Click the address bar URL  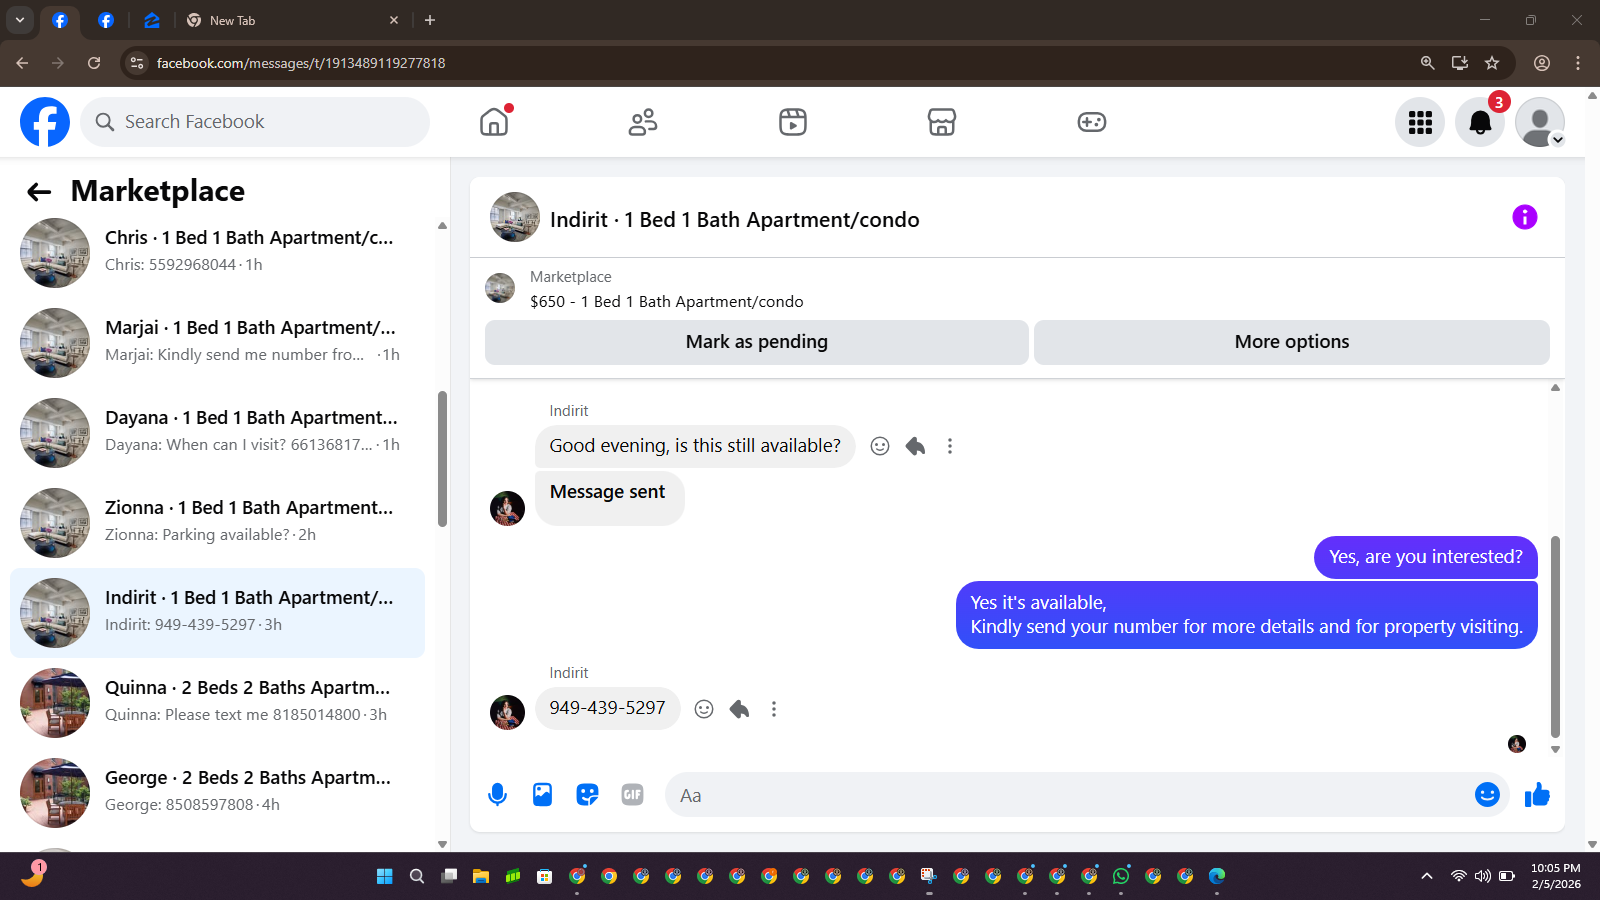point(301,63)
